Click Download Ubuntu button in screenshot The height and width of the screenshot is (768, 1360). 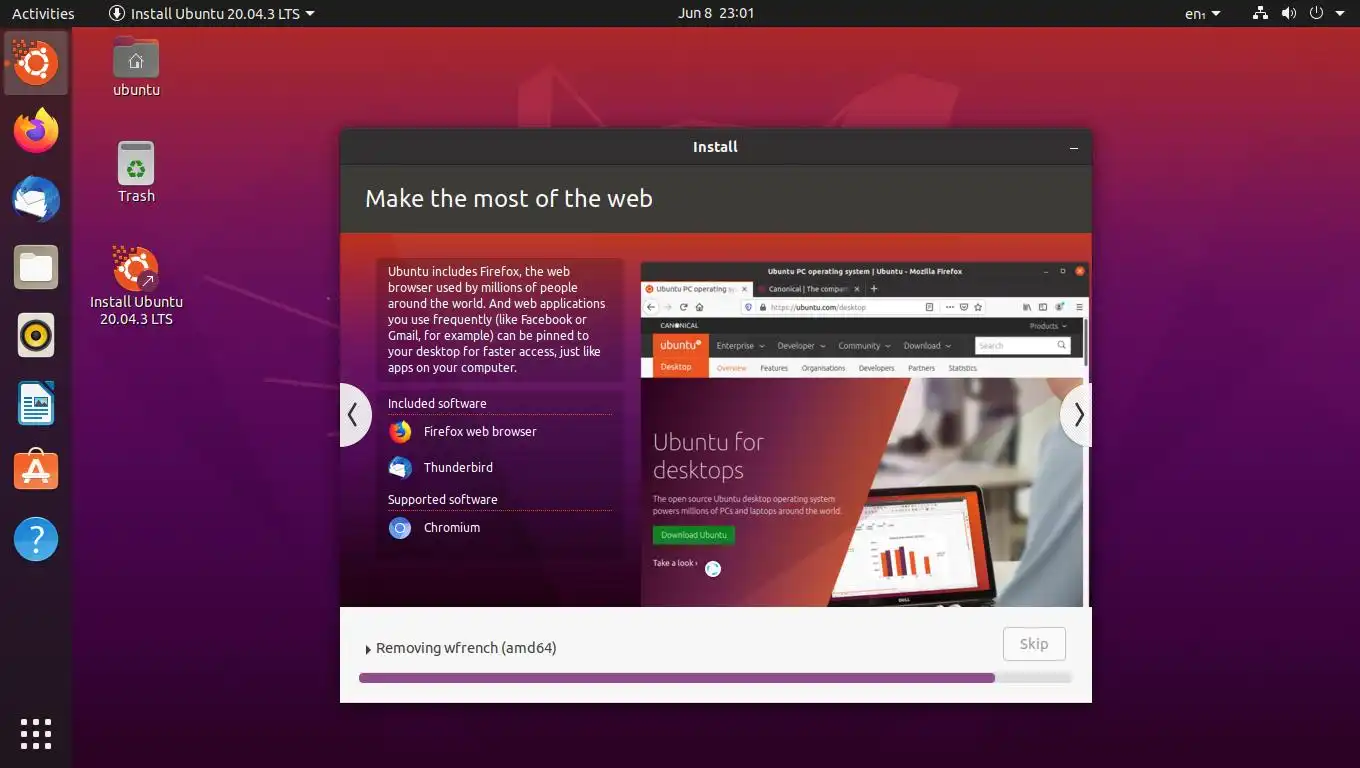[694, 535]
